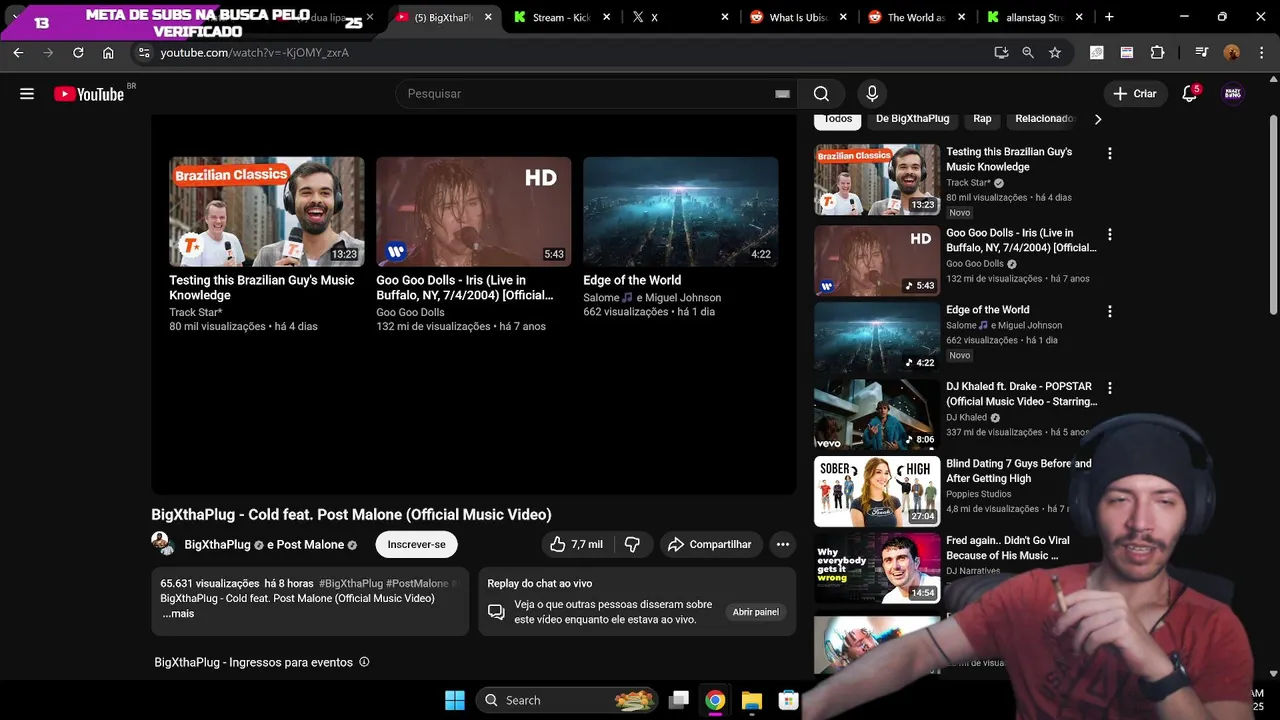Reload the page

click(x=78, y=53)
